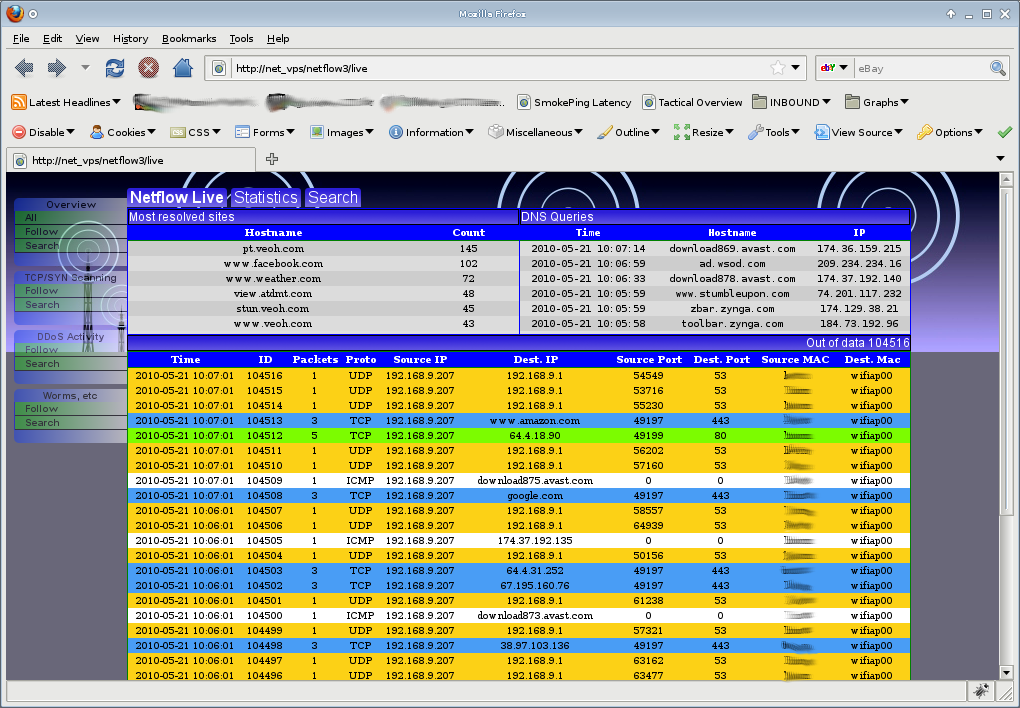This screenshot has height=708, width=1020.
Task: Click Search under Worms, etc
Action: [x=42, y=423]
